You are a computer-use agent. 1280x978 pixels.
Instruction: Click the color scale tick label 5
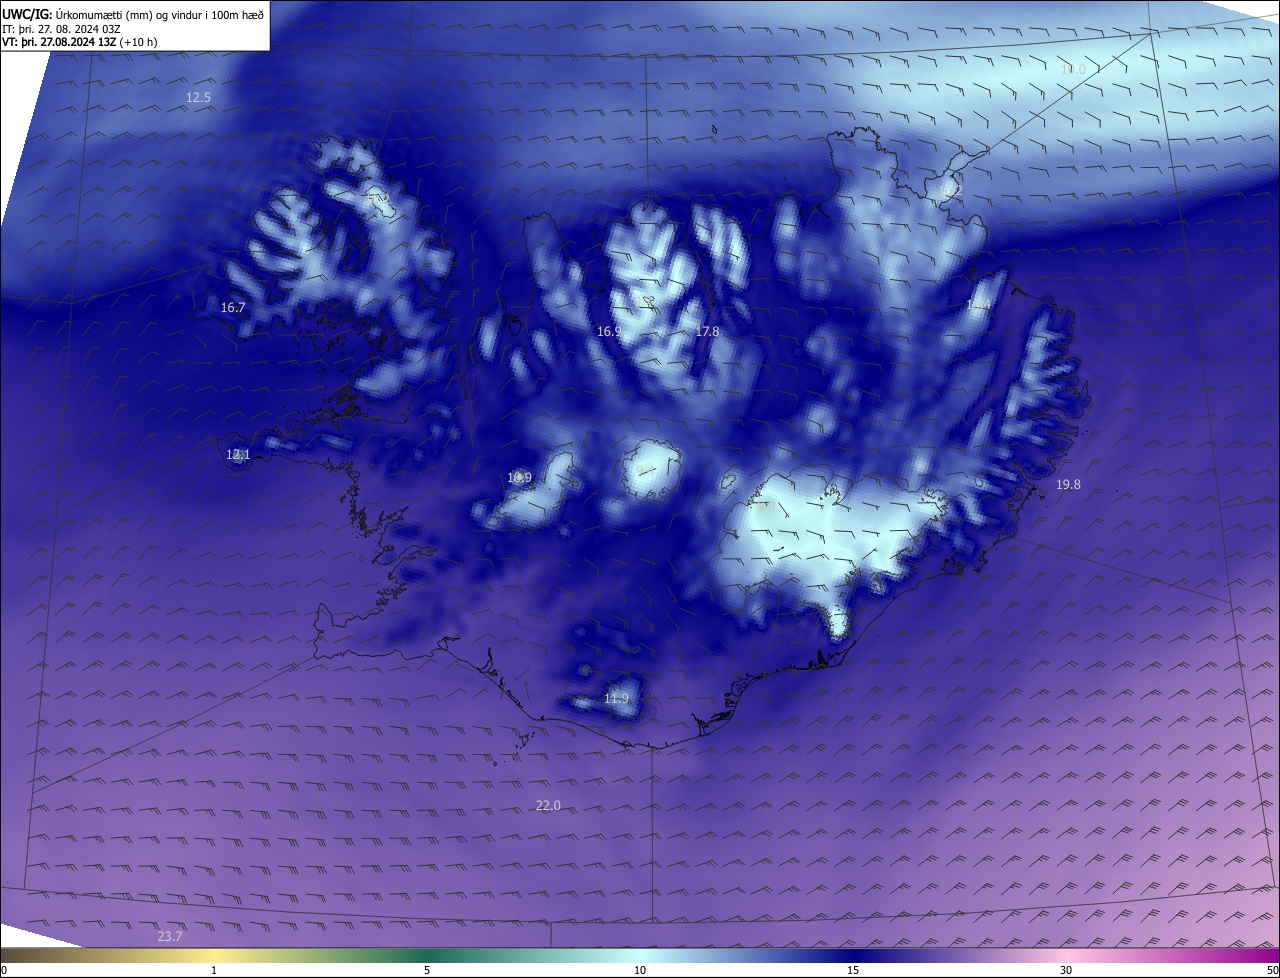tap(427, 970)
